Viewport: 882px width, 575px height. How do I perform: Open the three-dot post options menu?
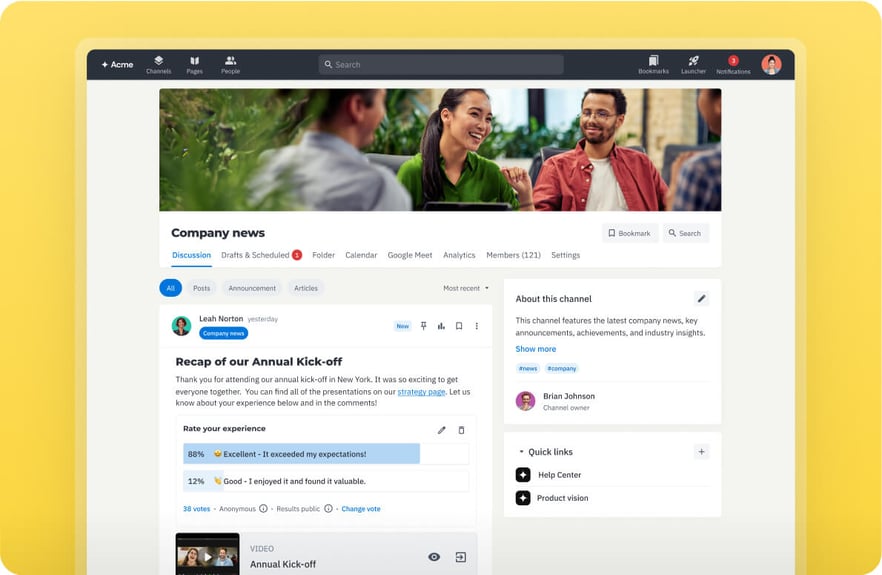tap(477, 326)
